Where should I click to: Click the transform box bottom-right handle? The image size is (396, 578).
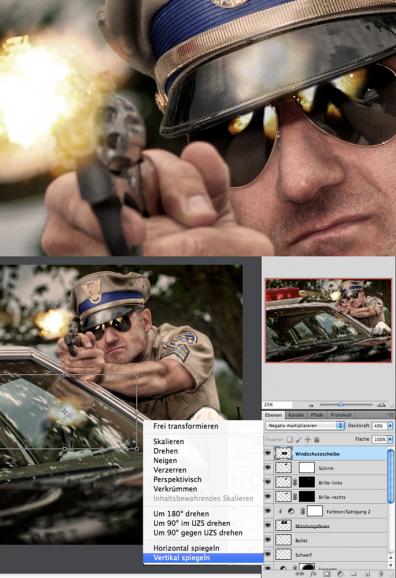click(x=137, y=449)
